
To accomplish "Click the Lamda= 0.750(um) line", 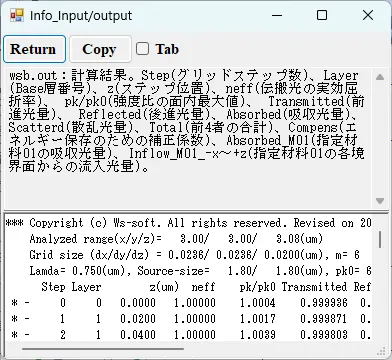I will click(x=200, y=271).
